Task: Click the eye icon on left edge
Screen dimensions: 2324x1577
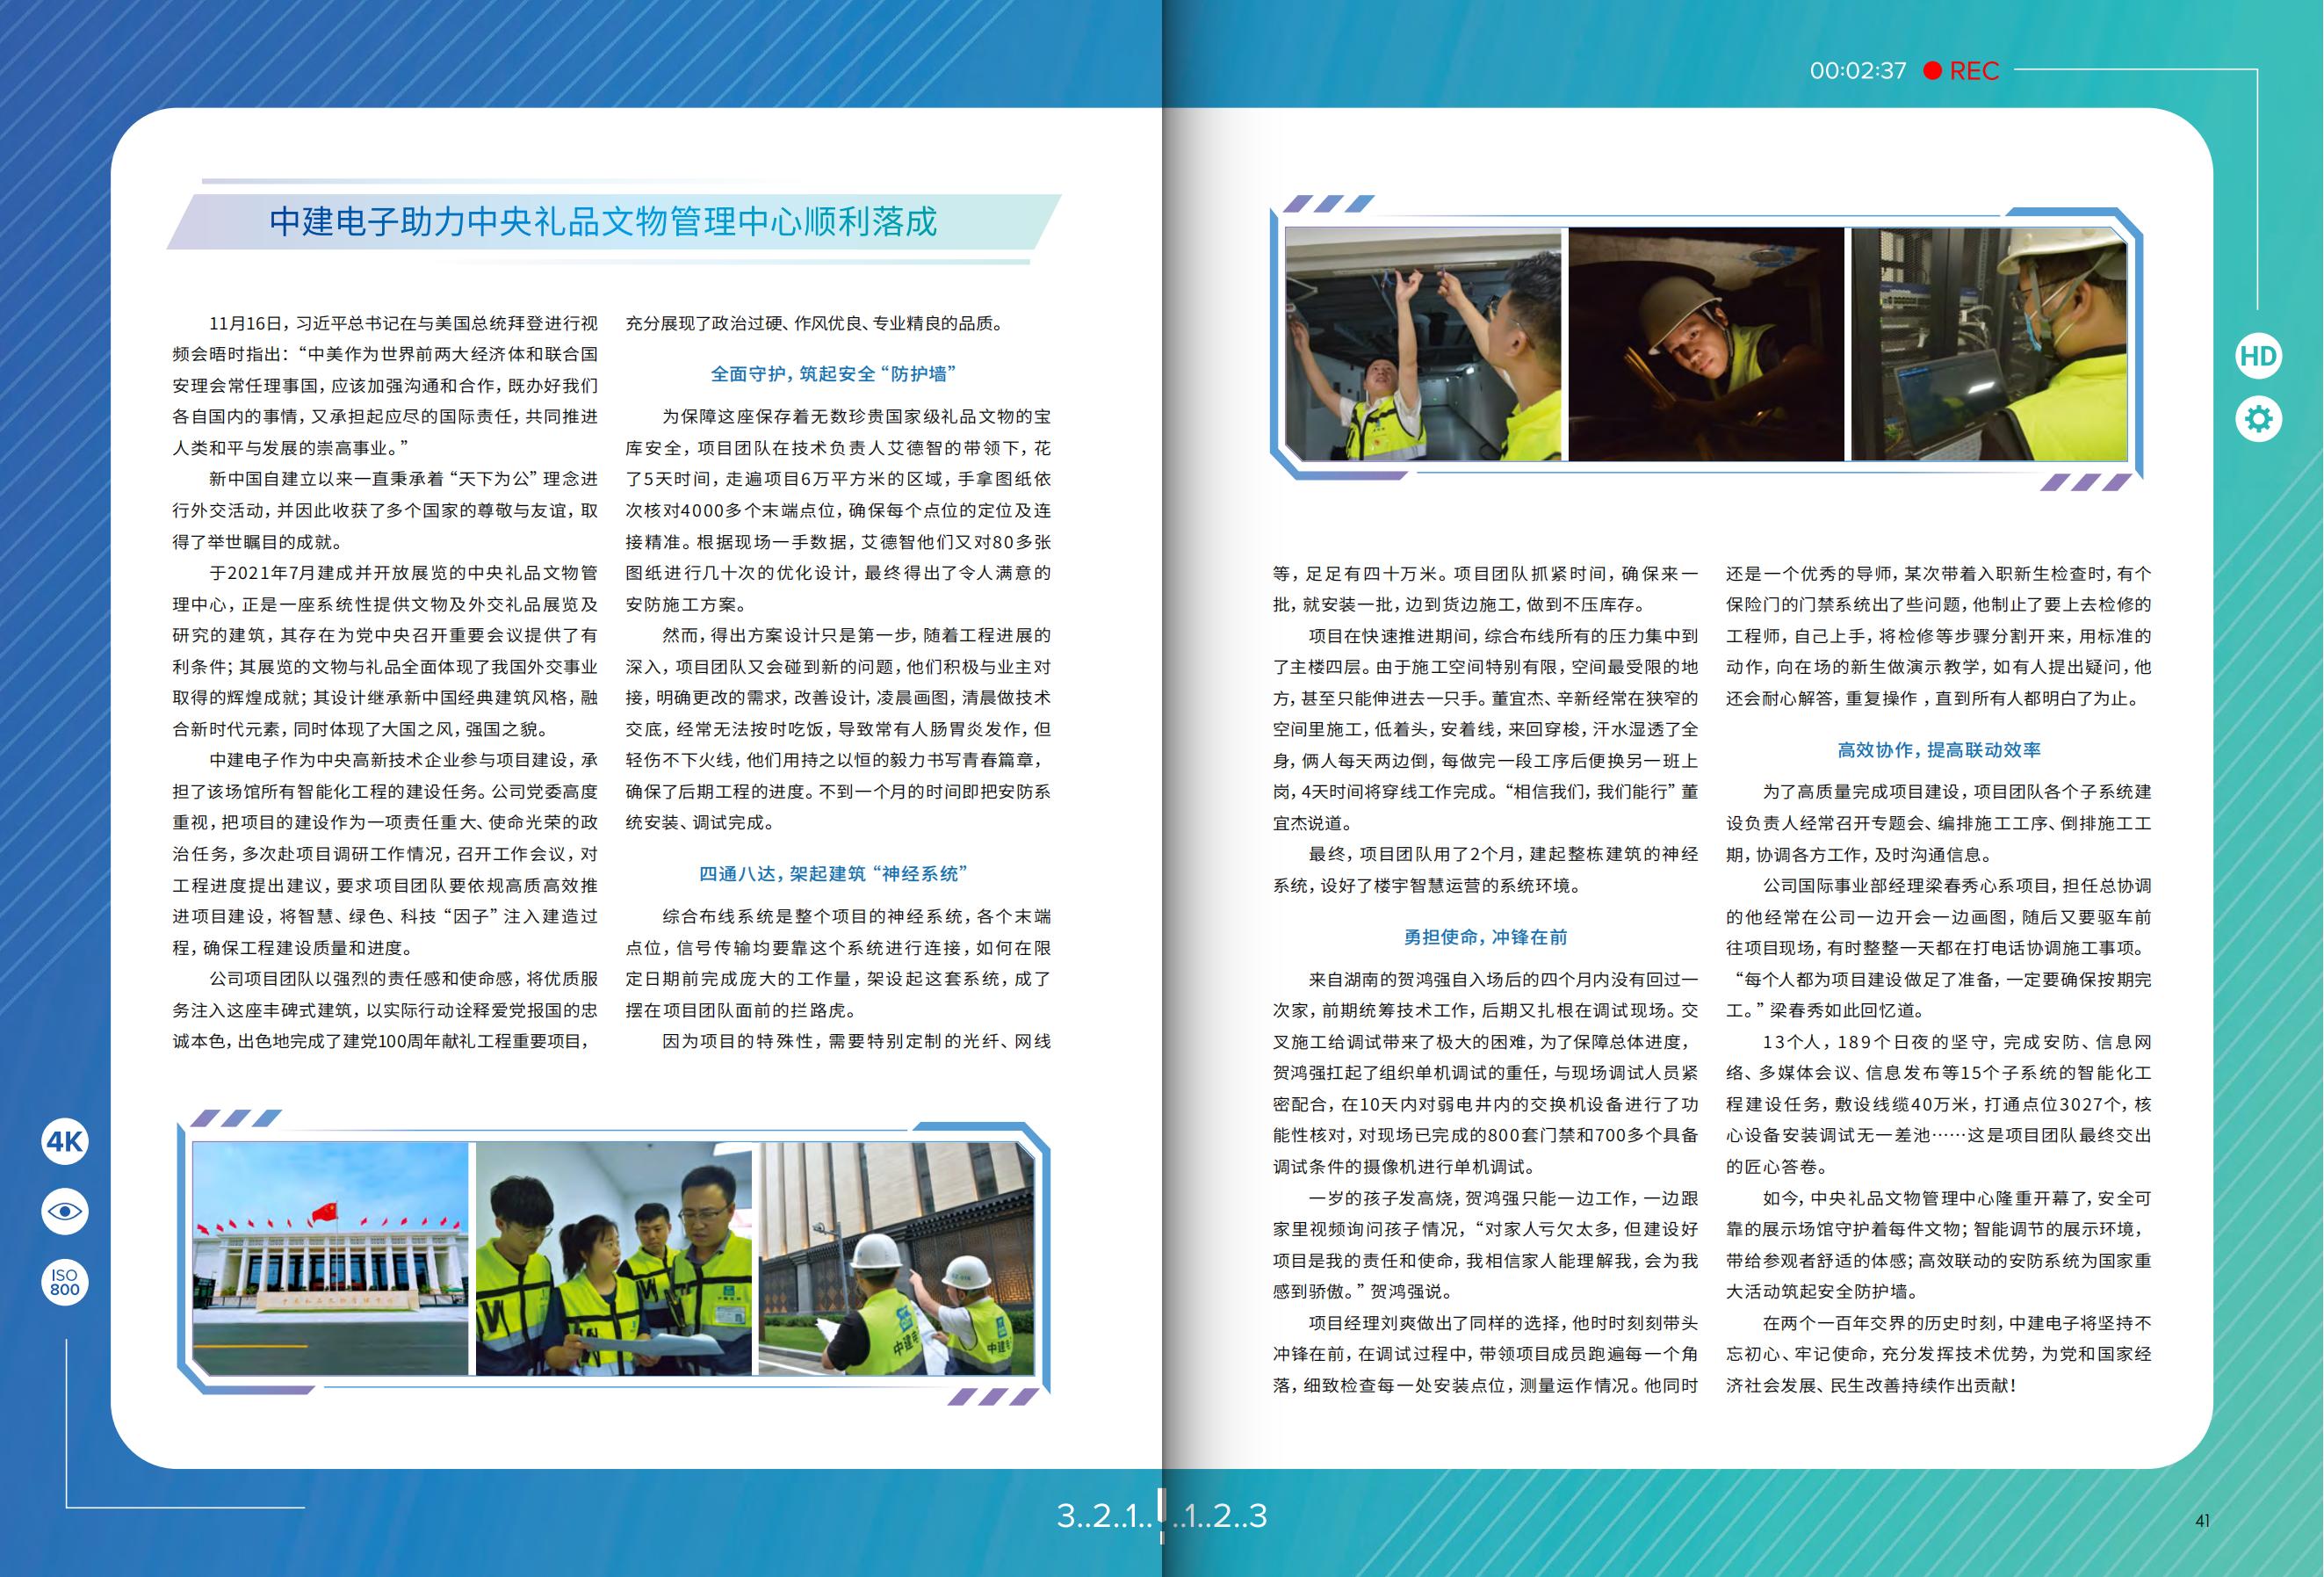Action: (65, 1211)
